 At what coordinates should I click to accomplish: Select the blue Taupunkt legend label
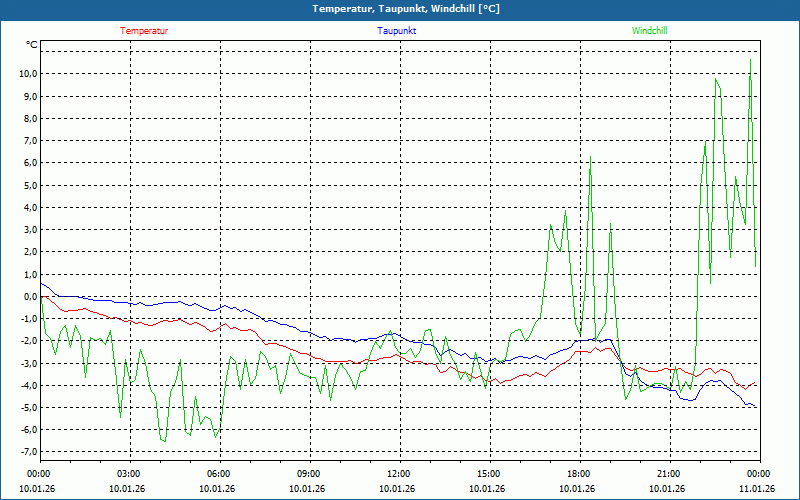(x=396, y=31)
